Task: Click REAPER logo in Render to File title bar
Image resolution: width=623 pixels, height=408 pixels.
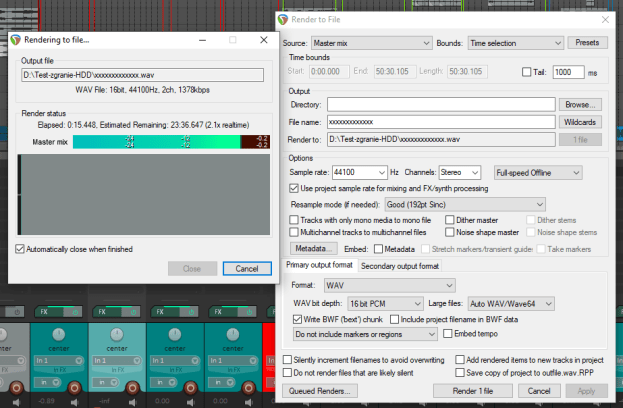Action: coord(285,19)
